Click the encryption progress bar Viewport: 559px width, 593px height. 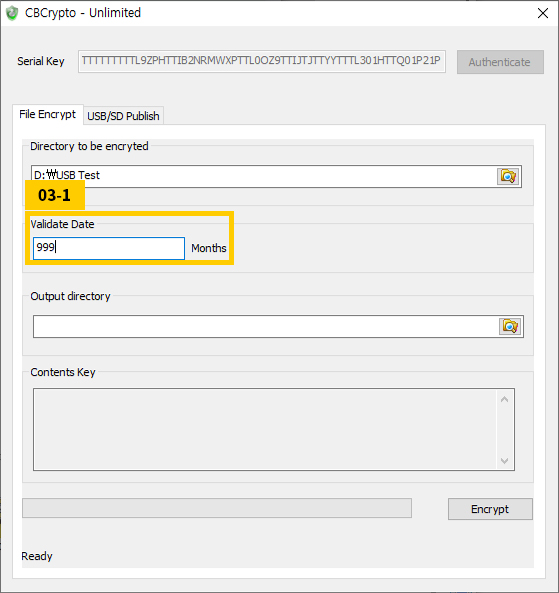[x=217, y=508]
